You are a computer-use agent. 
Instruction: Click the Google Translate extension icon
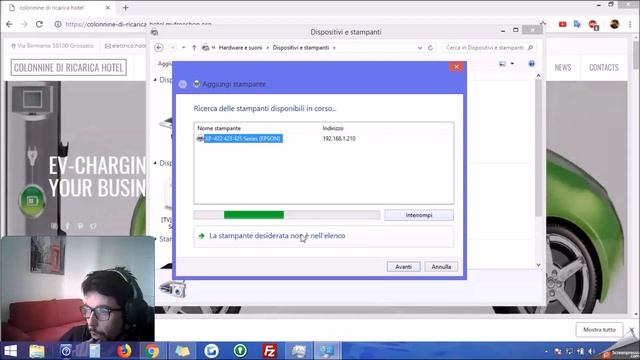(577, 24)
